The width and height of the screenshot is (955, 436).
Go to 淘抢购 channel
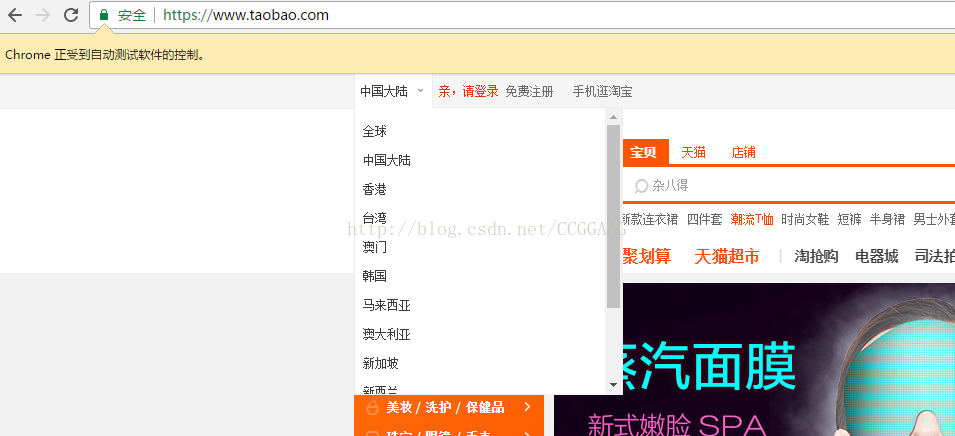(x=816, y=256)
